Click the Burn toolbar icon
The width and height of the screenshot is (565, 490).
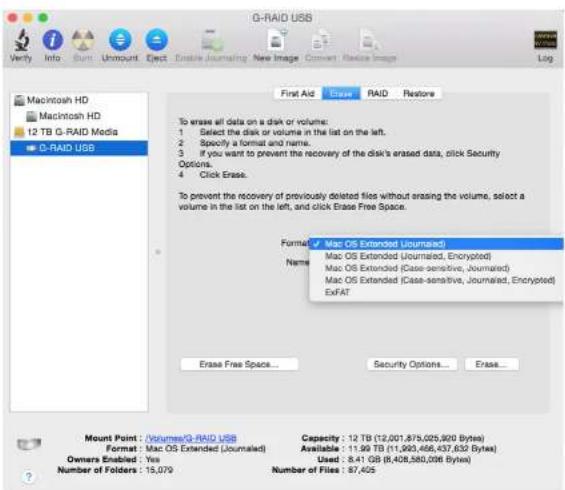point(83,40)
